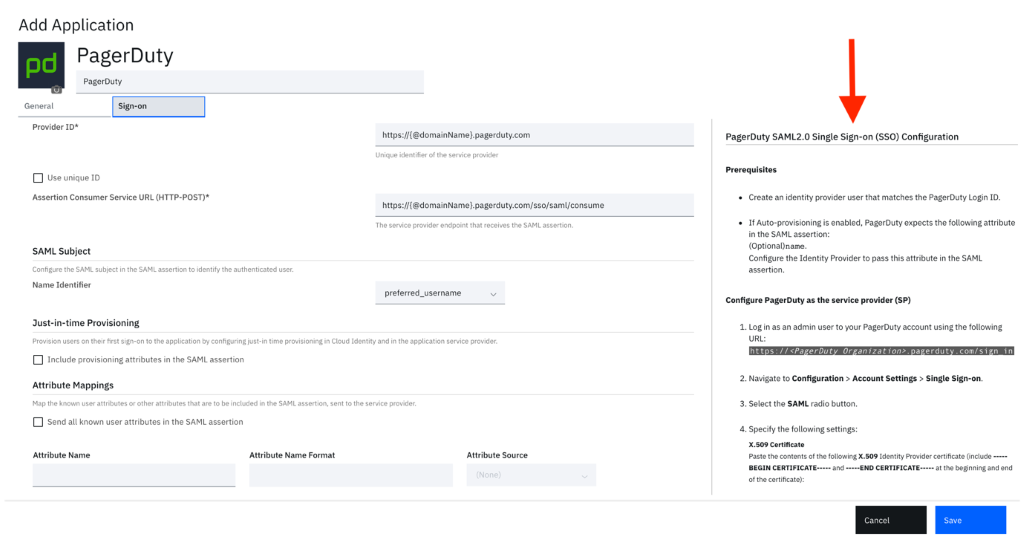Click the Add Application title
1024x543 pixels.
[76, 25]
